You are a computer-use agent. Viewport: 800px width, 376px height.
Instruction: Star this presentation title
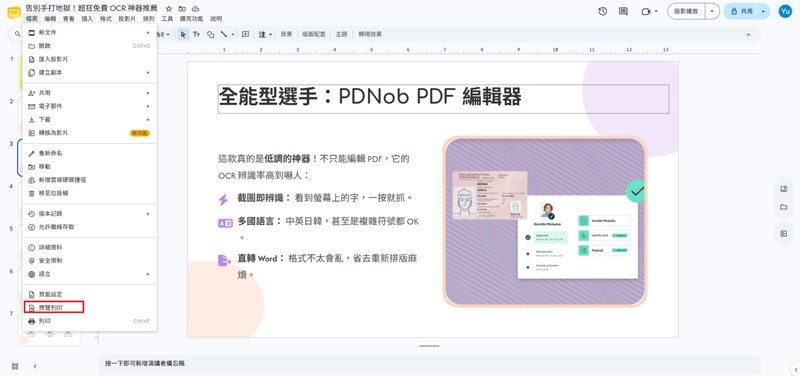pyautogui.click(x=169, y=9)
